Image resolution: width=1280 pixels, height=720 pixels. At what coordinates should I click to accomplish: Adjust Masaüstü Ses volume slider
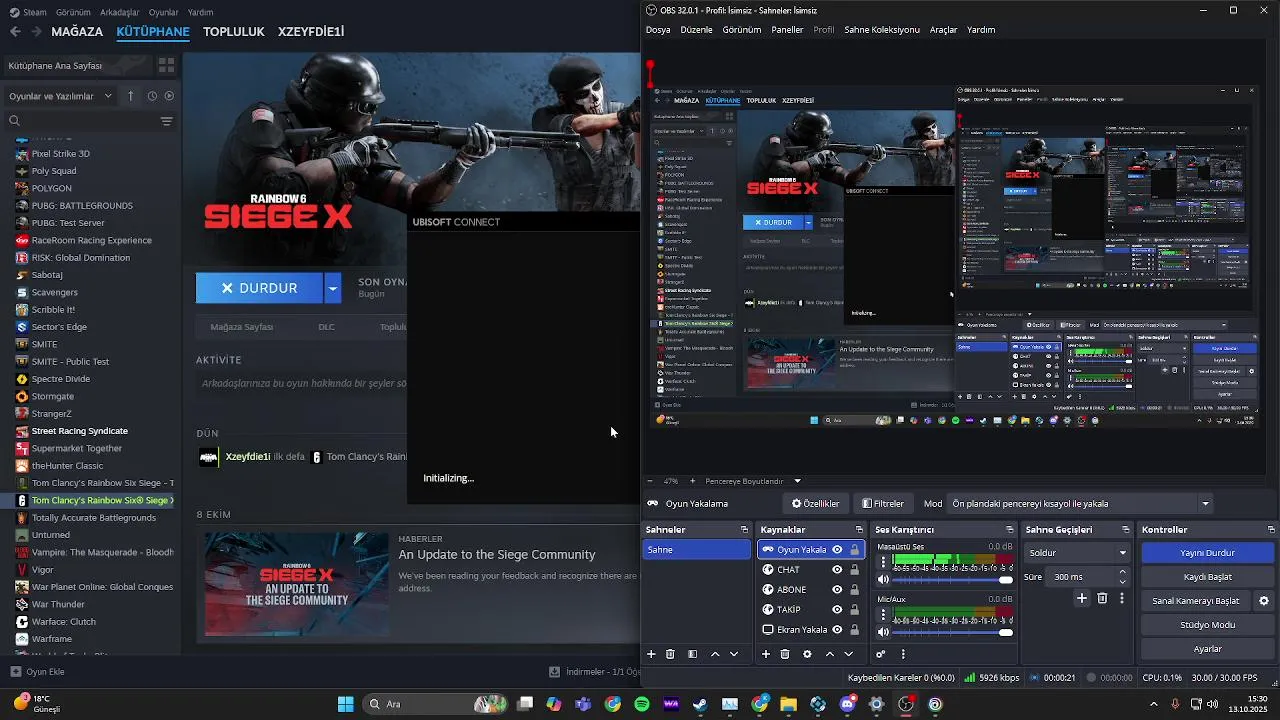pos(953,580)
